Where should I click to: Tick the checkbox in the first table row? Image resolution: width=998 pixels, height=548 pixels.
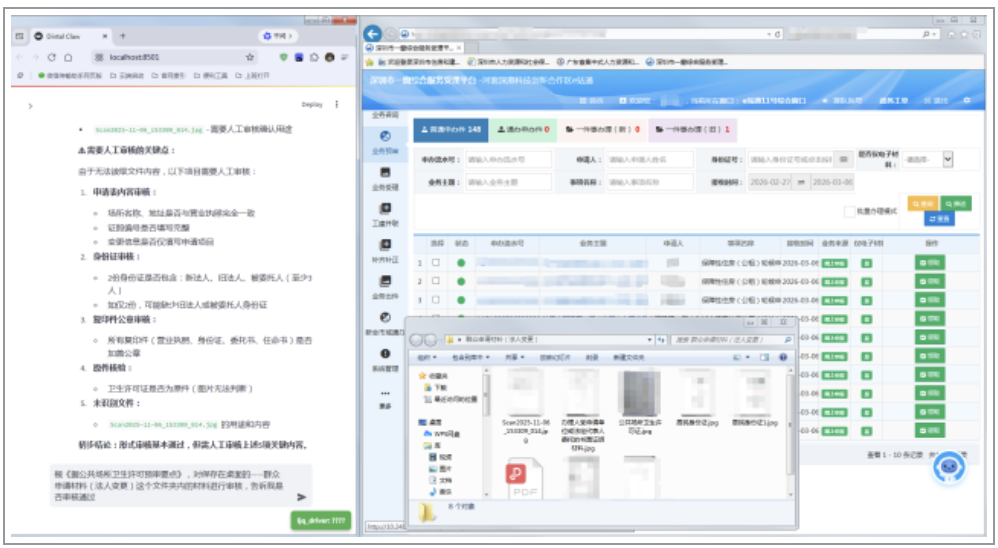435,263
